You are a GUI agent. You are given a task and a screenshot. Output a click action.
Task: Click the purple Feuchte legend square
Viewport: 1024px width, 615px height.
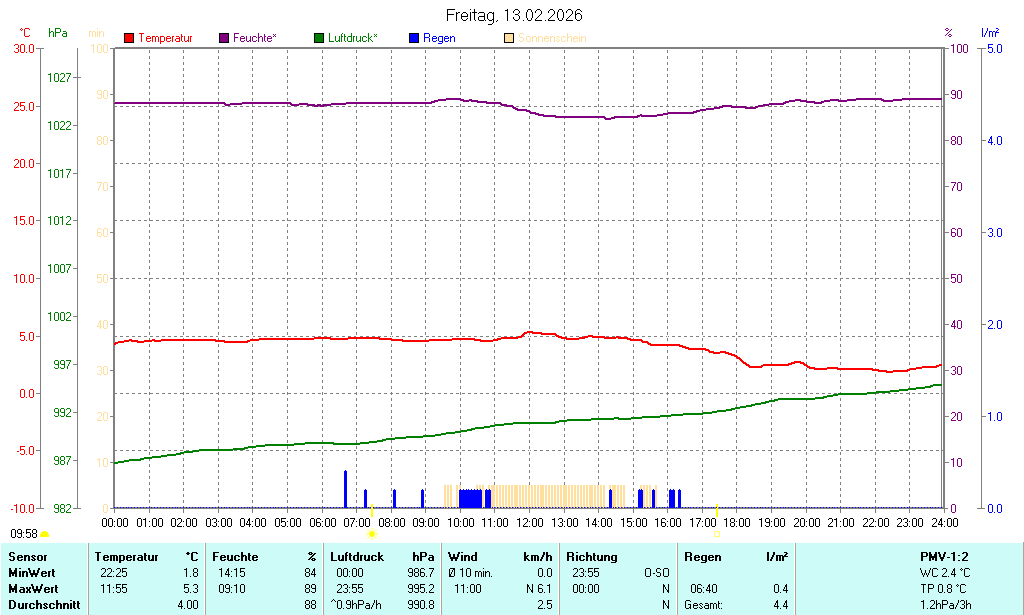(x=224, y=38)
